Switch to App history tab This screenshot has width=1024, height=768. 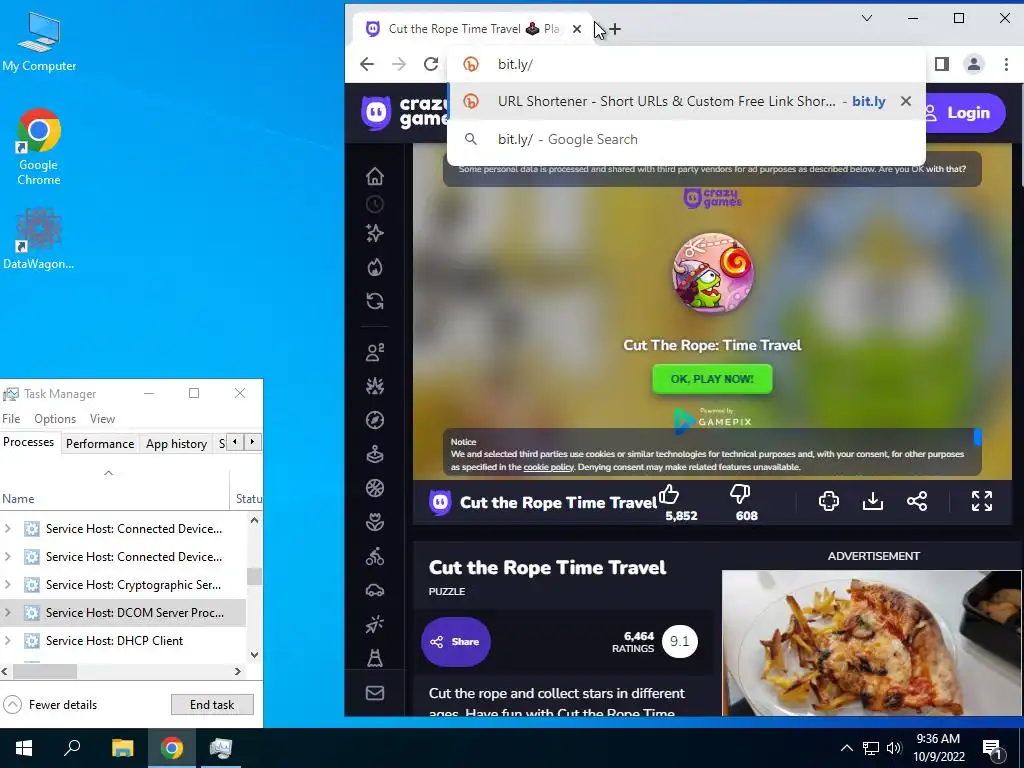pos(176,443)
